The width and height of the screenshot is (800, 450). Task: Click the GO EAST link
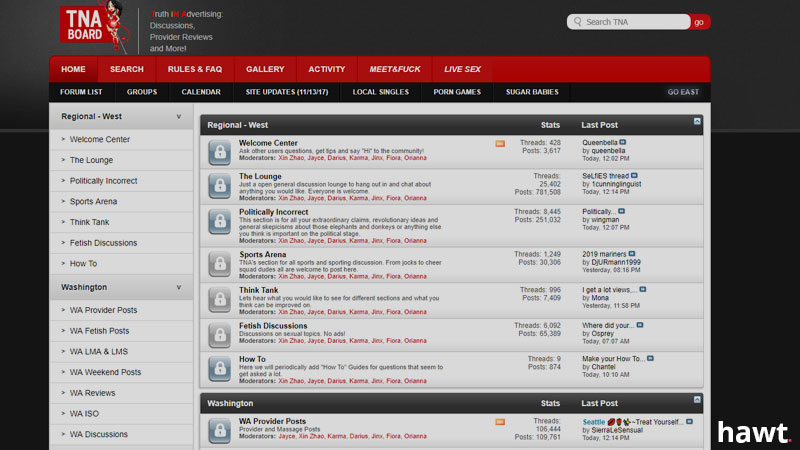(x=683, y=92)
